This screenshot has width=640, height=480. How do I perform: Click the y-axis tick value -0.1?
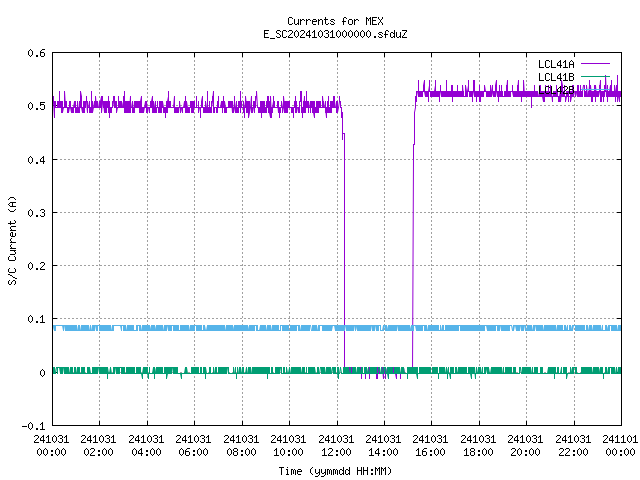tap(33, 426)
